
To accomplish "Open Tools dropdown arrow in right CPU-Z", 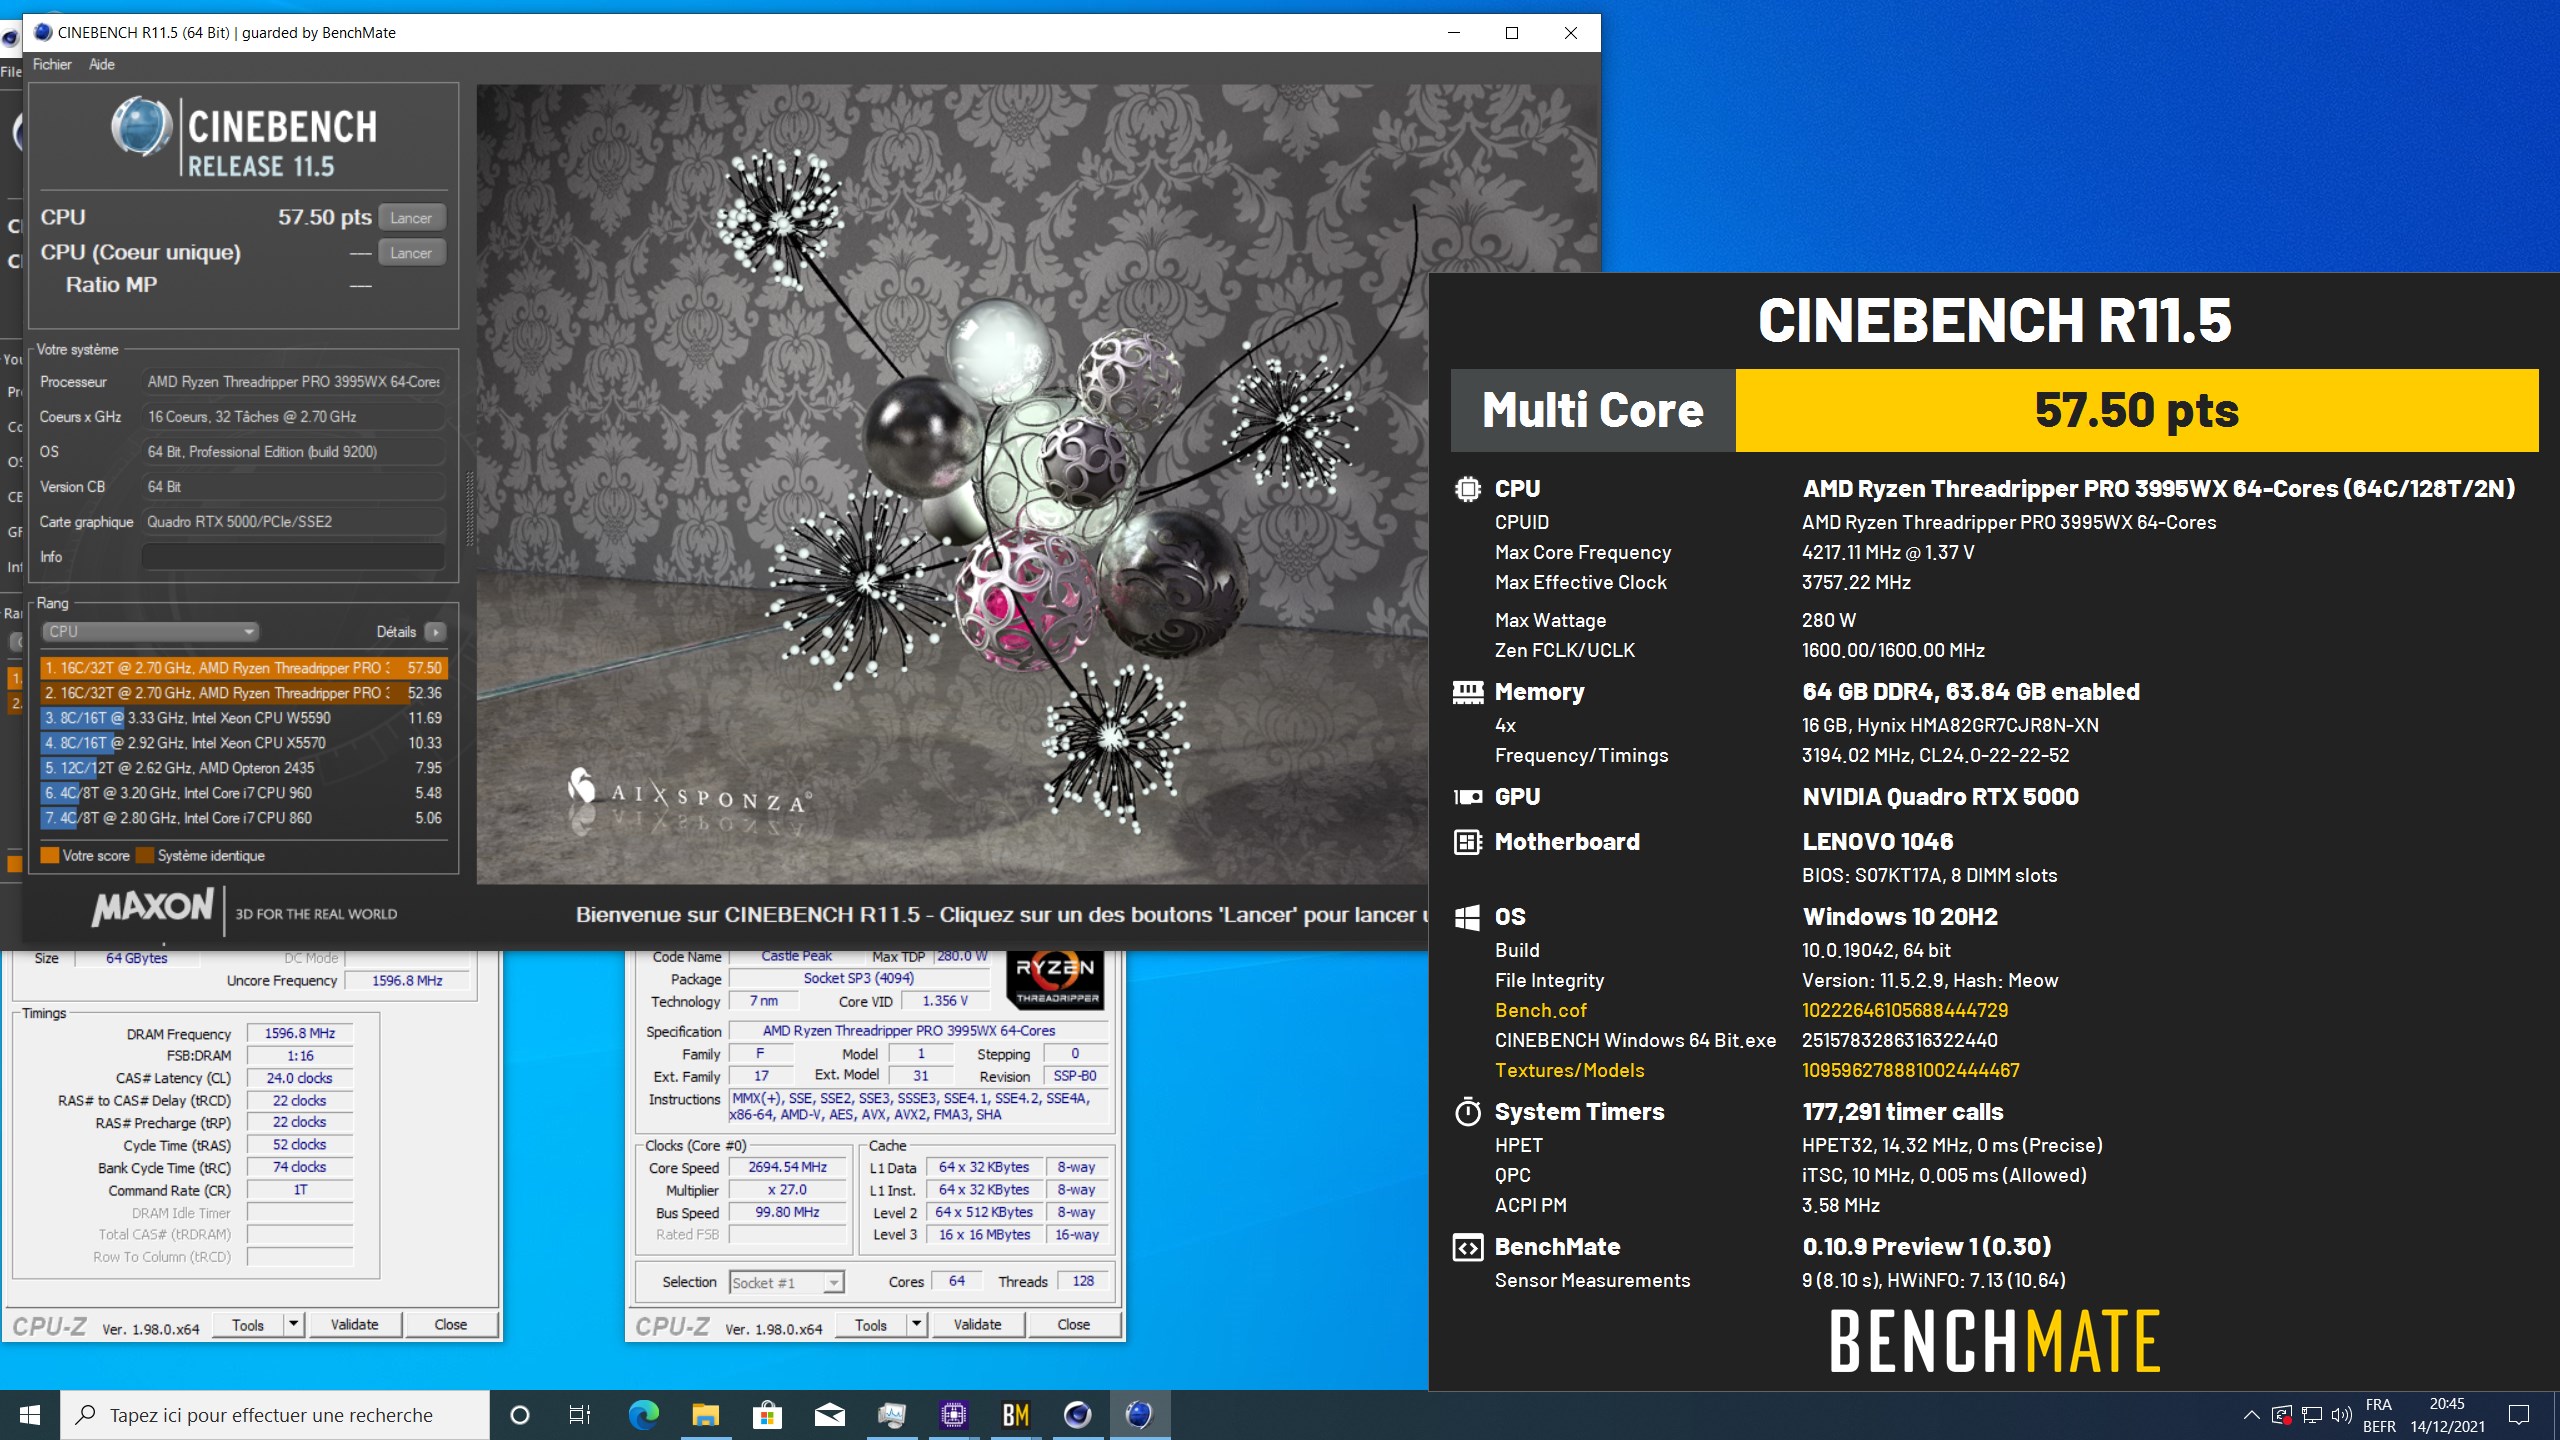I will point(917,1325).
